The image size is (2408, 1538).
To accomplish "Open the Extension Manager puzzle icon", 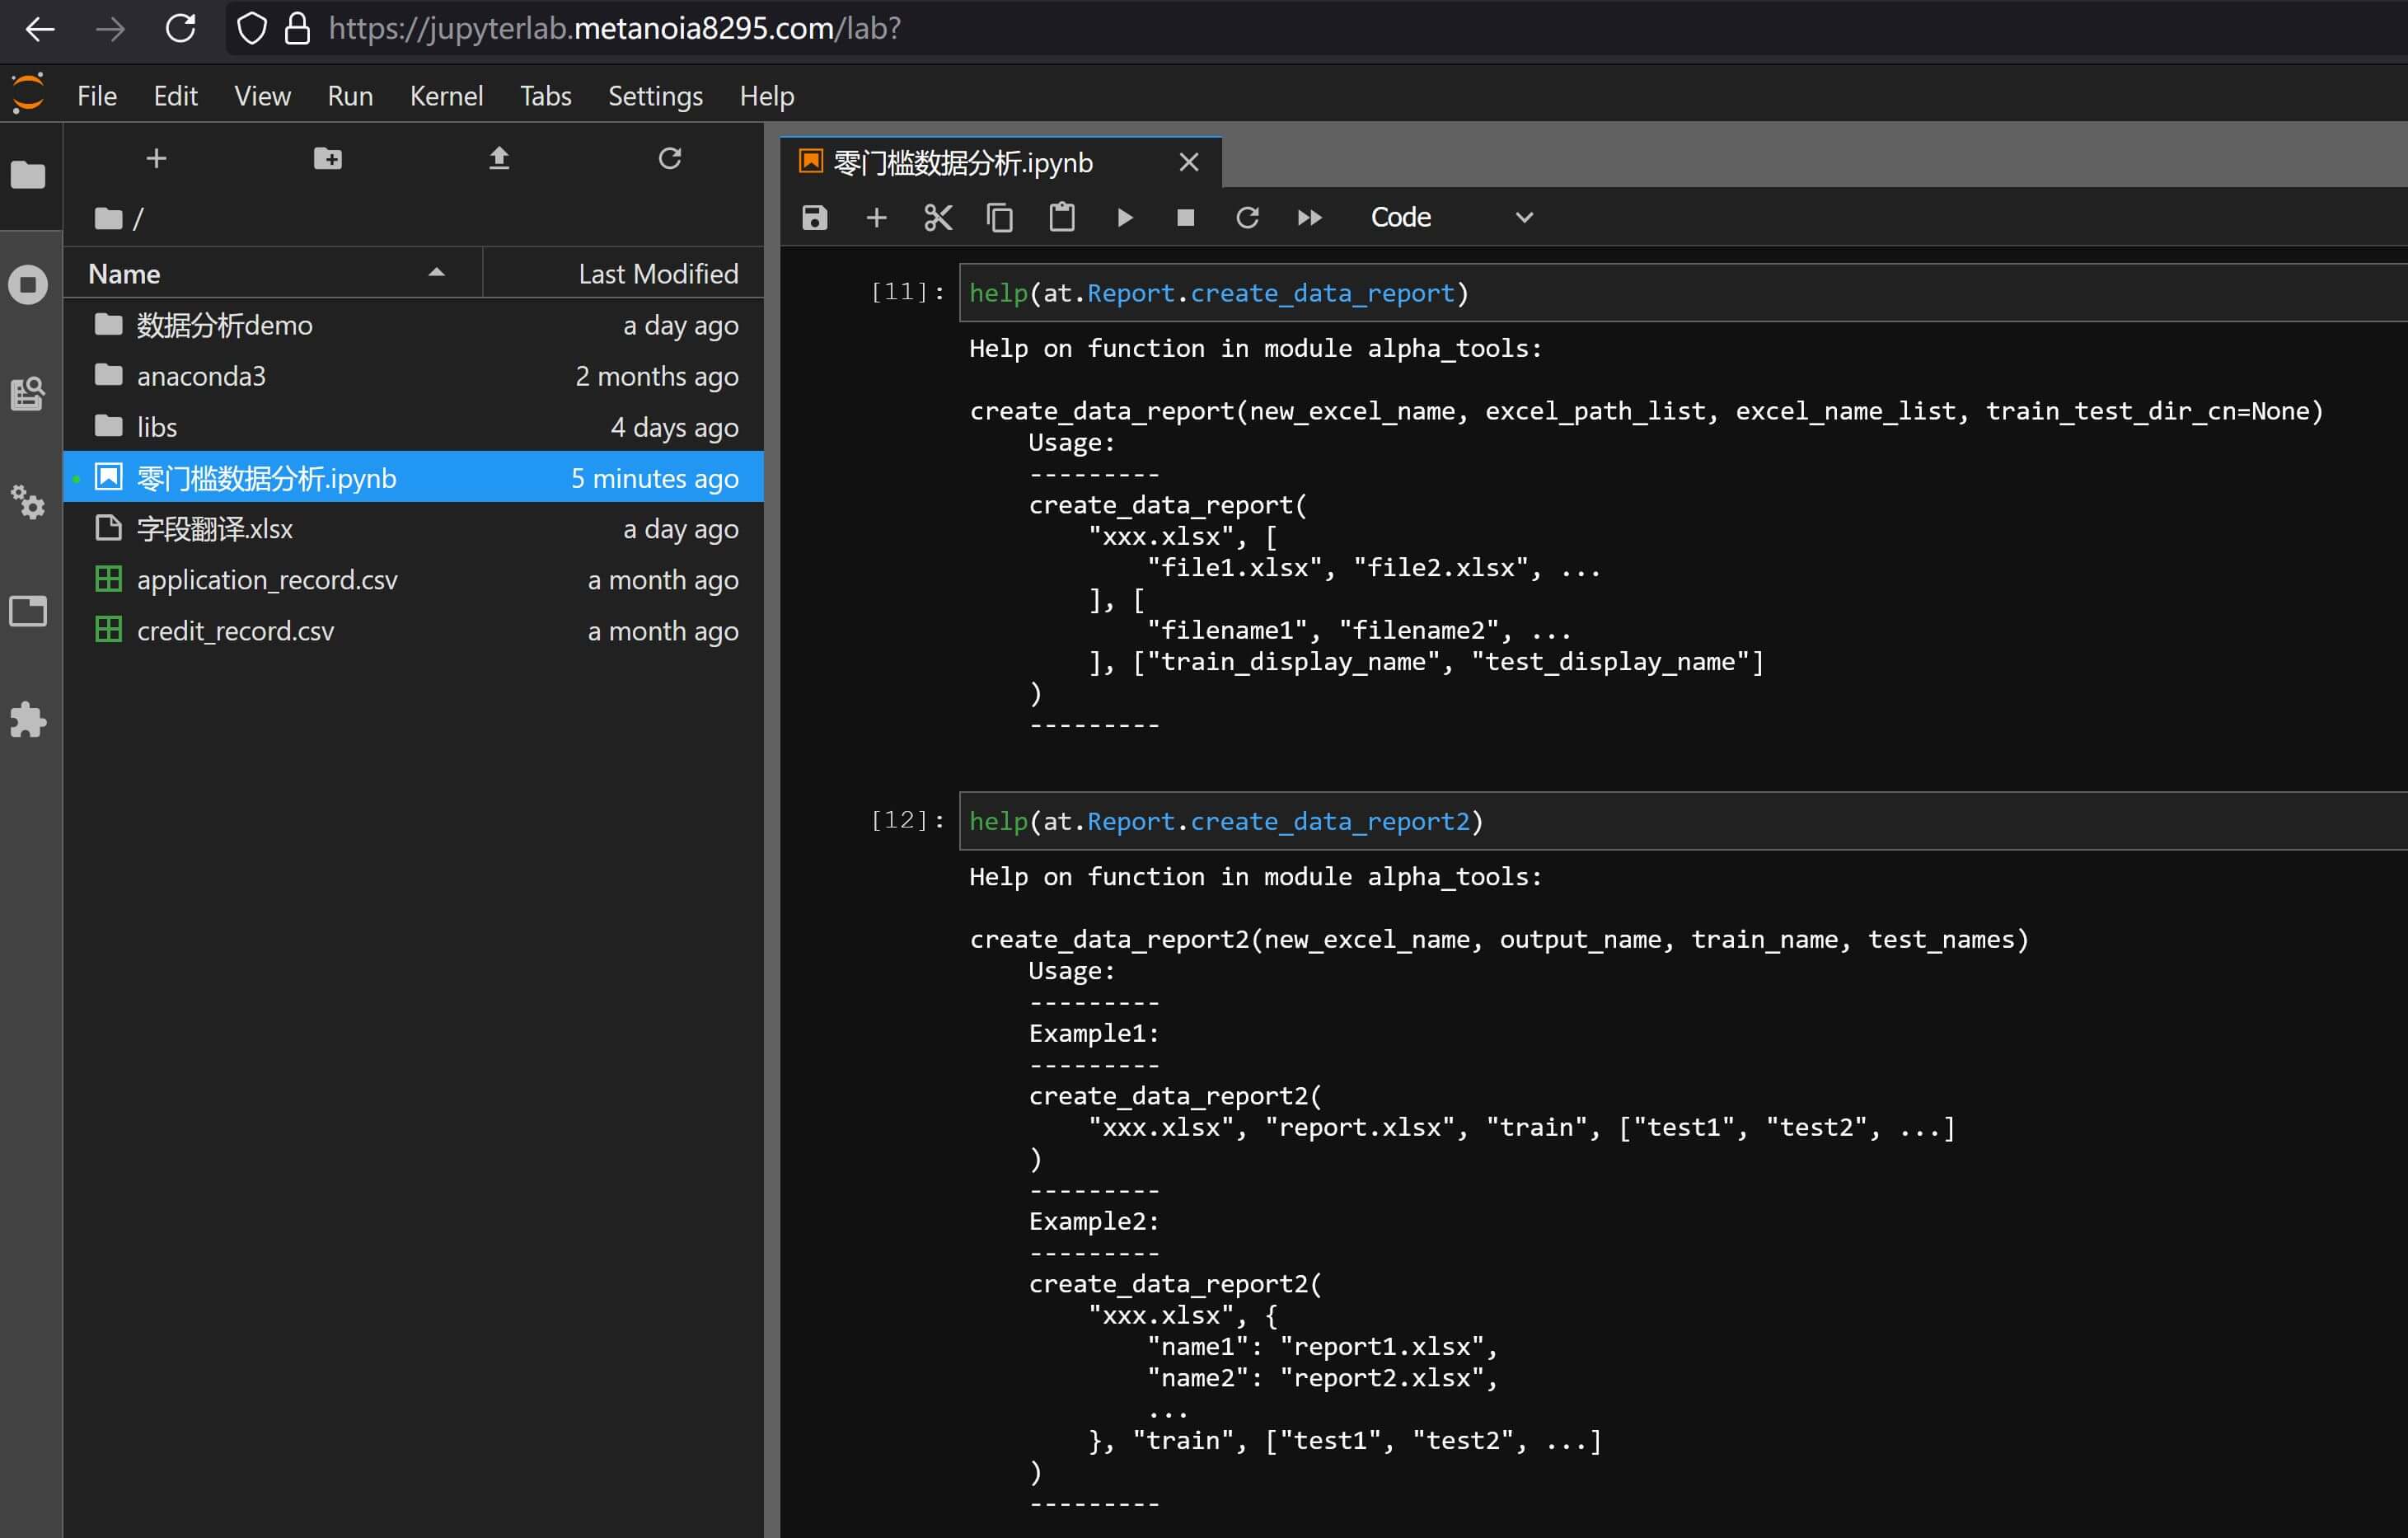I will [28, 720].
